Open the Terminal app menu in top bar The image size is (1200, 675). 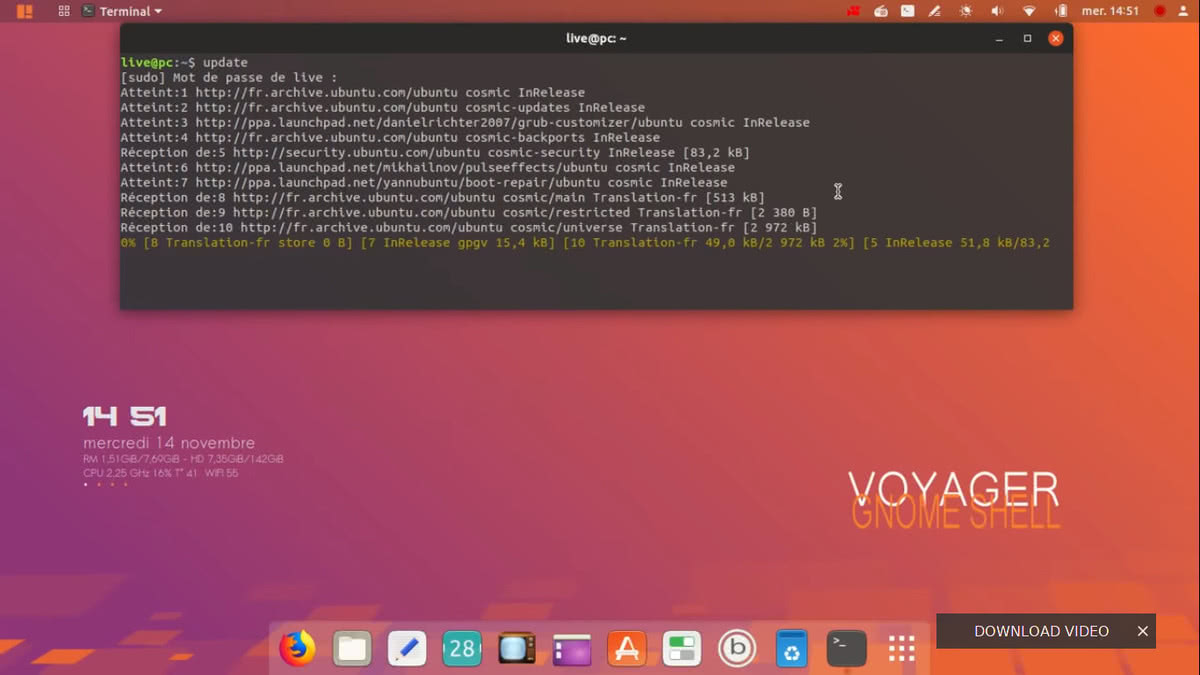click(x=121, y=11)
